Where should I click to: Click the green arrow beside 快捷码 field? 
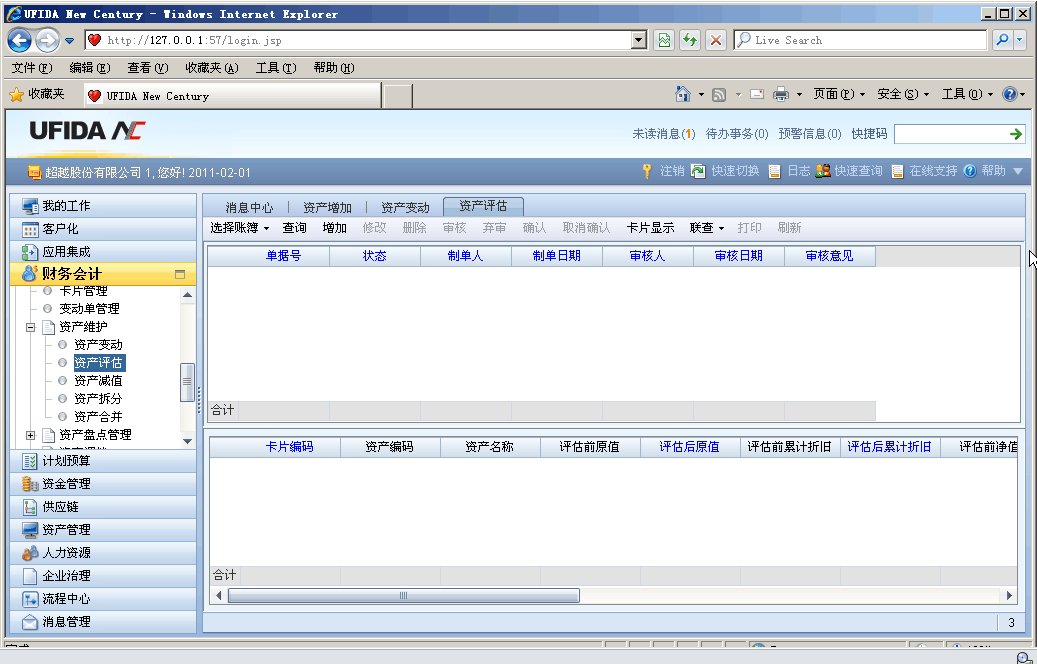click(x=1016, y=134)
